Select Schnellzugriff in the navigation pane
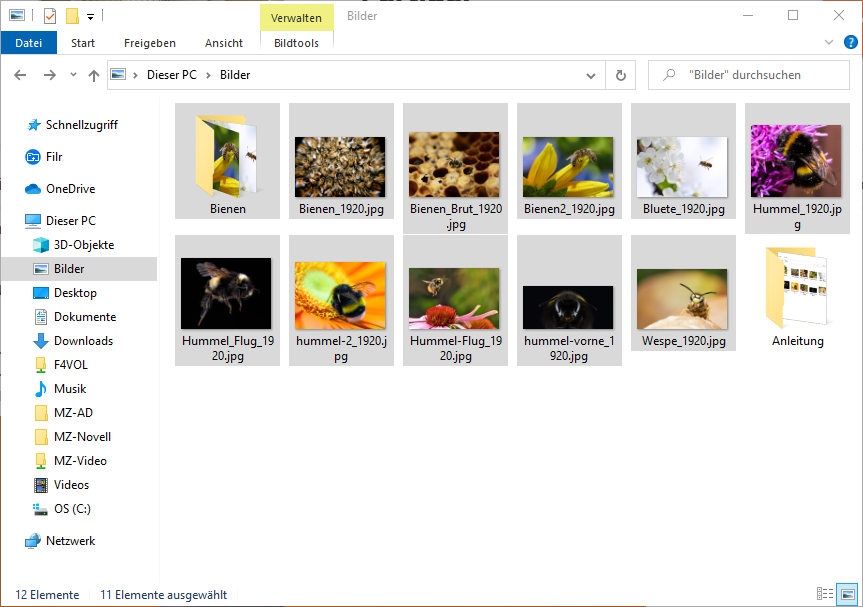Image resolution: width=863 pixels, height=607 pixels. coord(81,125)
